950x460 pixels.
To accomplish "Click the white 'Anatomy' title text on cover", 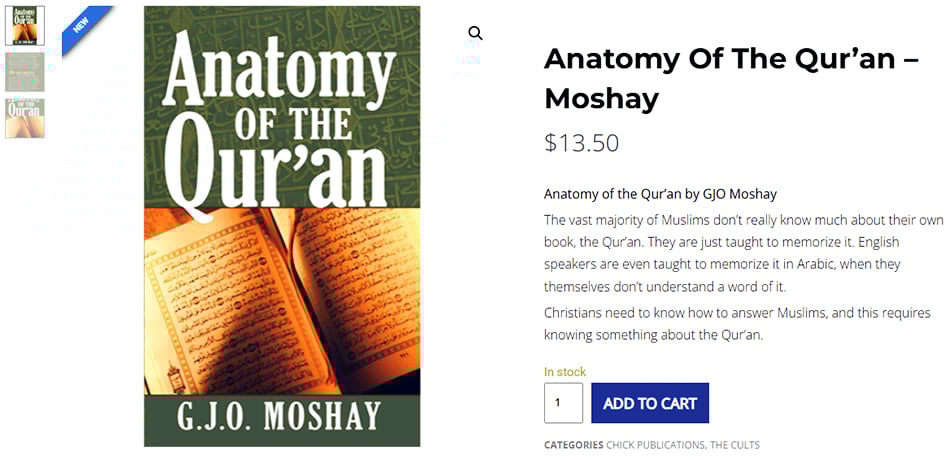I will click(280, 70).
